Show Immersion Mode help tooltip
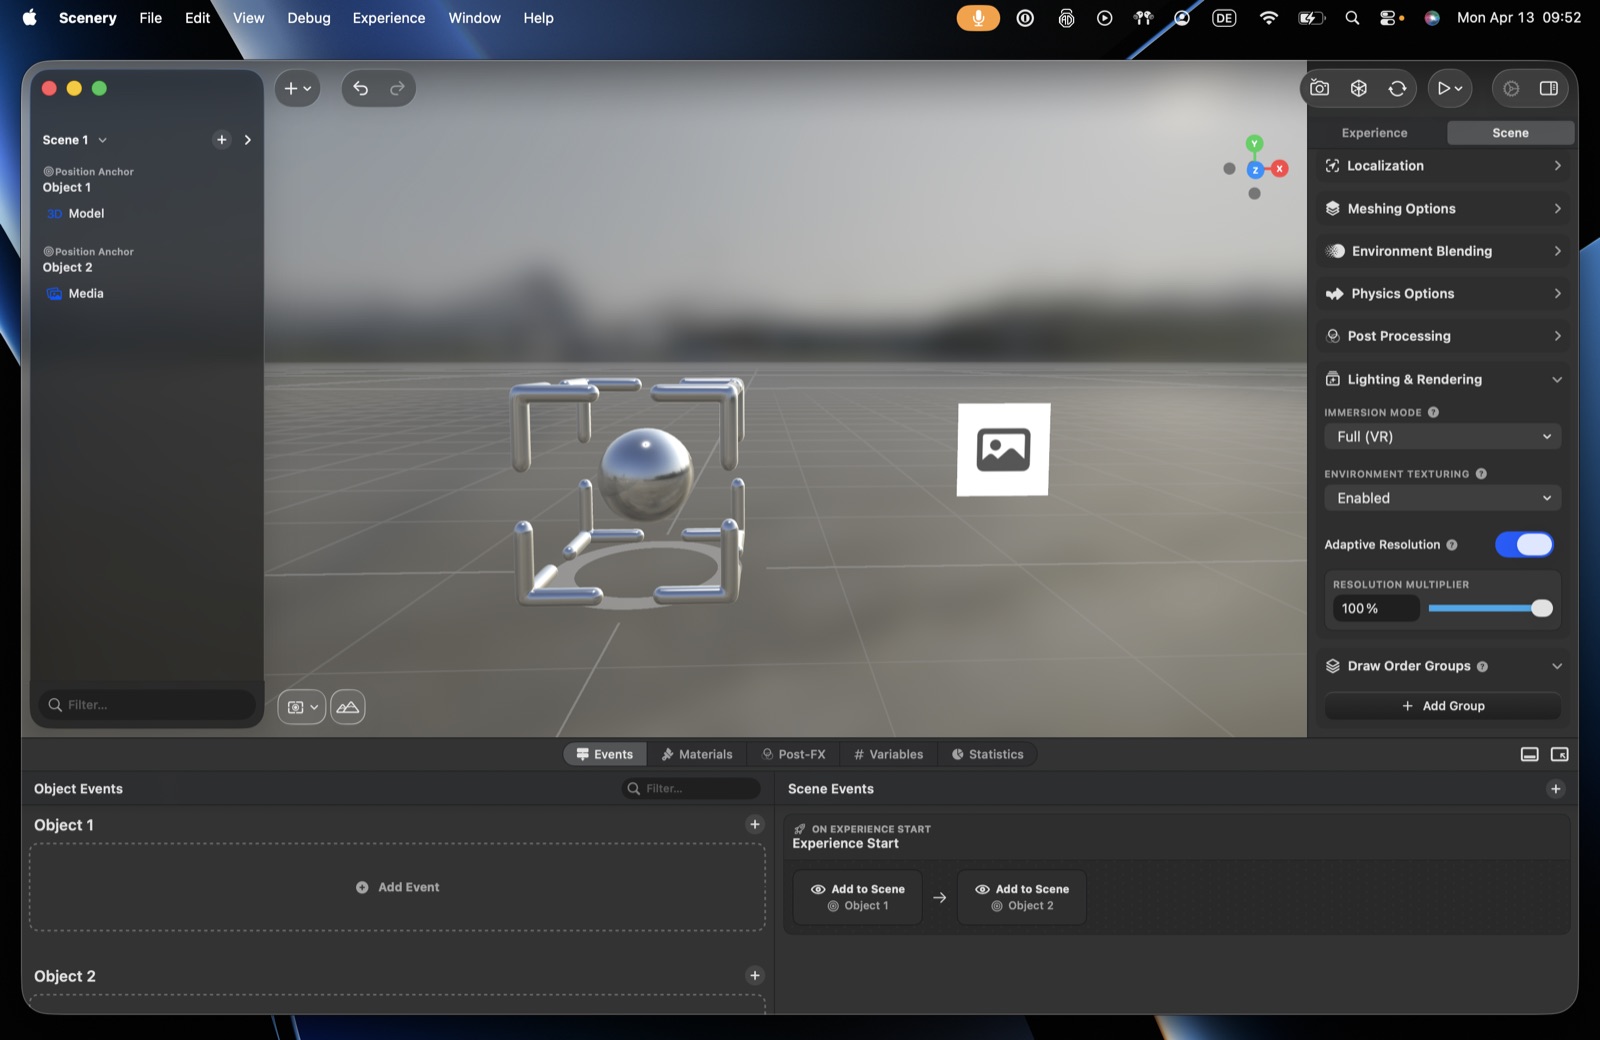 [x=1433, y=412]
